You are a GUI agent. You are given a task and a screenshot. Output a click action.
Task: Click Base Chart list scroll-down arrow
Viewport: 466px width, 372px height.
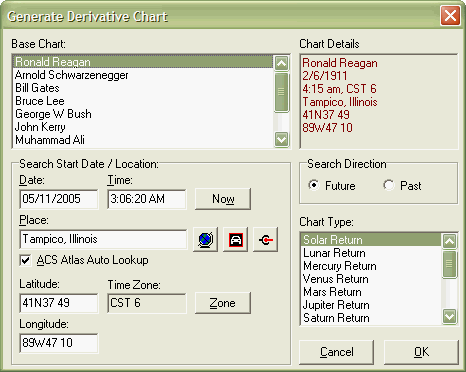point(282,139)
